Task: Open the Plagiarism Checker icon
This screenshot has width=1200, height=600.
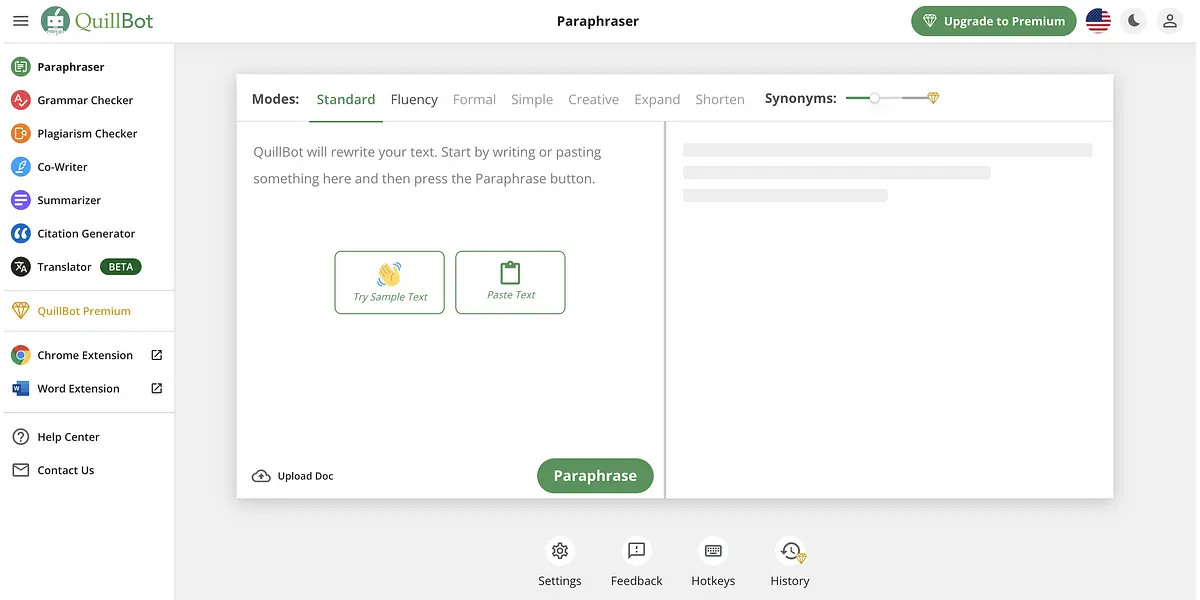Action: 20,133
